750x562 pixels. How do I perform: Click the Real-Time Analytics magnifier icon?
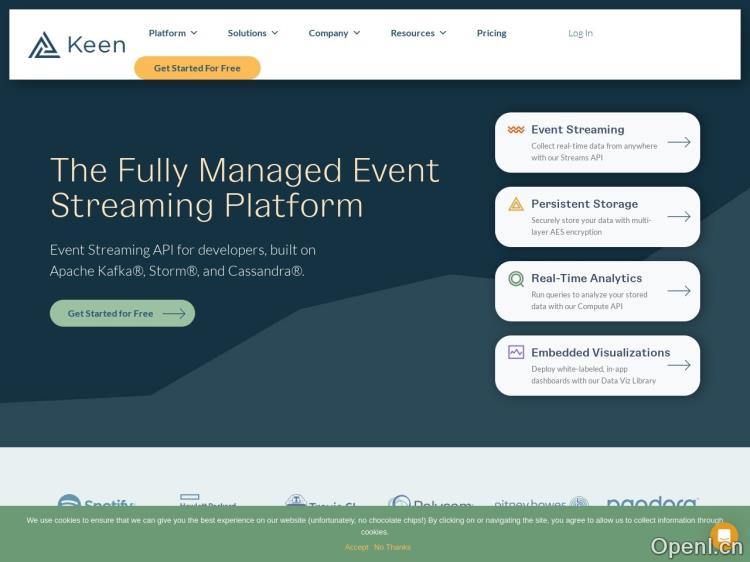pos(516,279)
